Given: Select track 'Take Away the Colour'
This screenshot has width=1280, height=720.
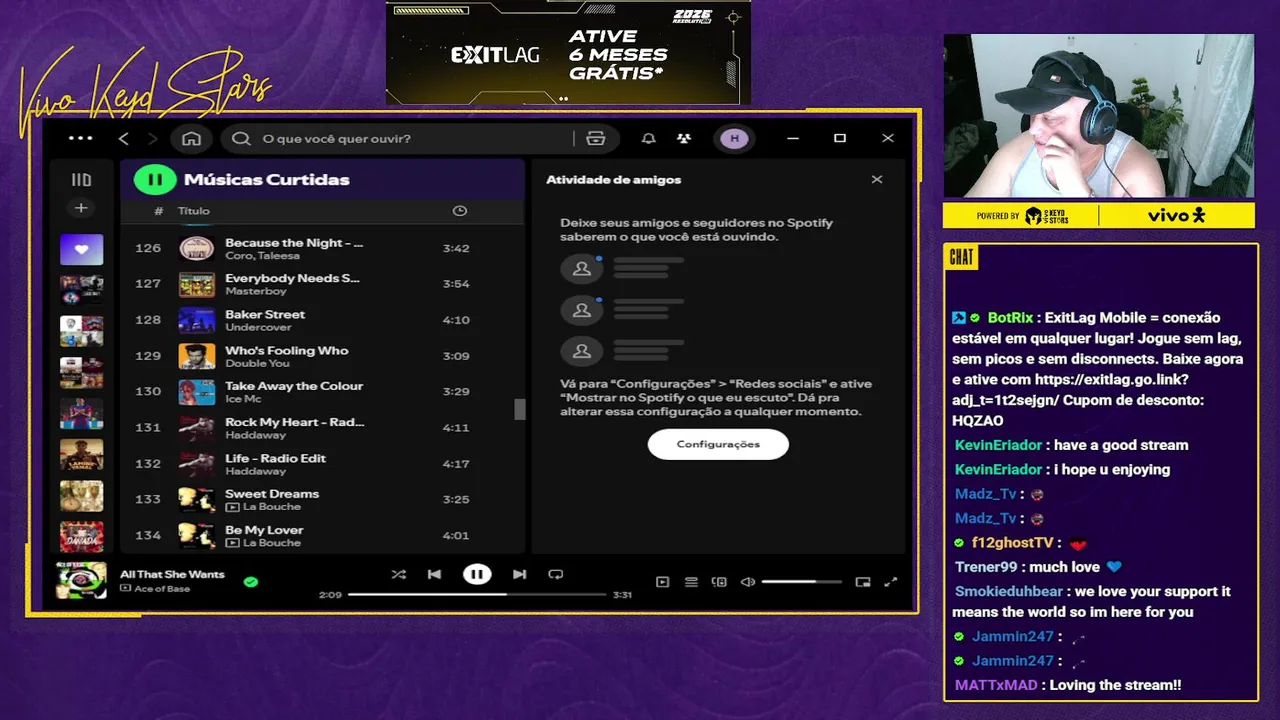Looking at the screenshot, I should (322, 391).
